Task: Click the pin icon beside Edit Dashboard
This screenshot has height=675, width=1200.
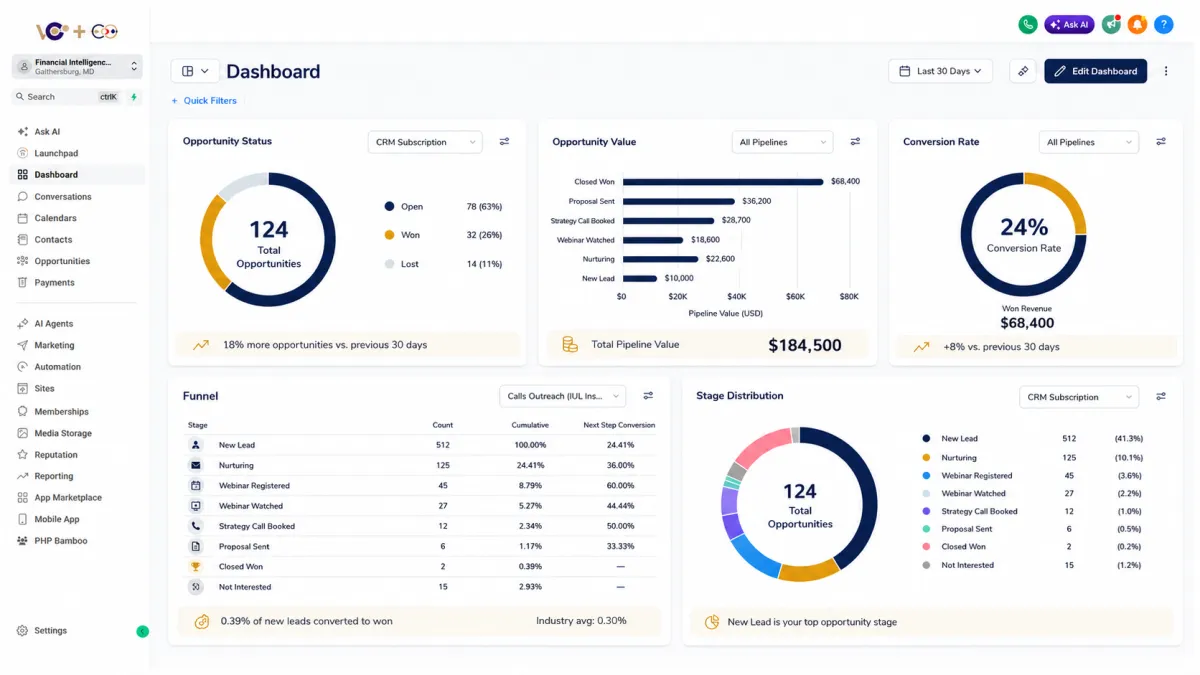Action: click(x=1022, y=71)
